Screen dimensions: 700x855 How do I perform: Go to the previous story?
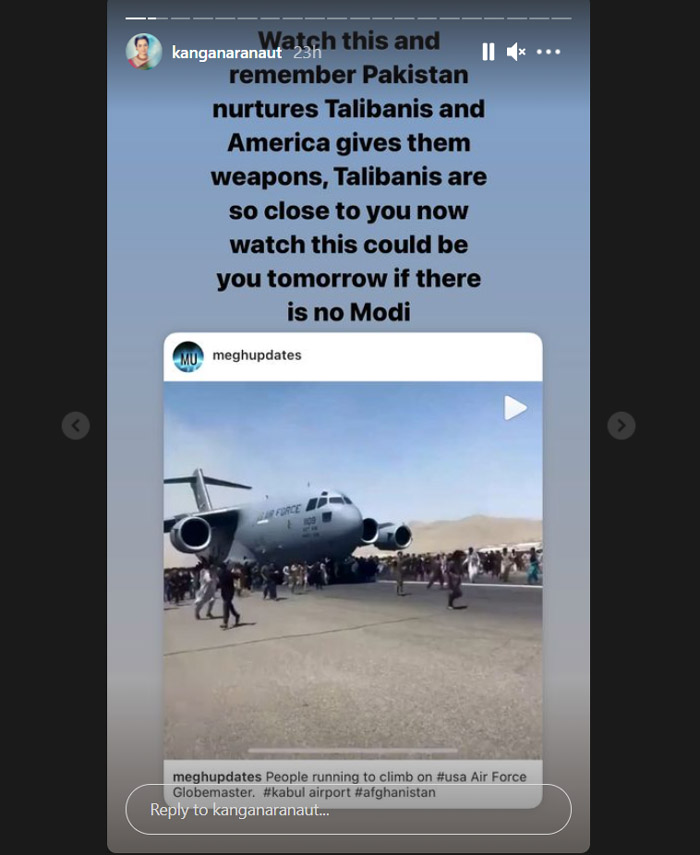click(x=76, y=425)
